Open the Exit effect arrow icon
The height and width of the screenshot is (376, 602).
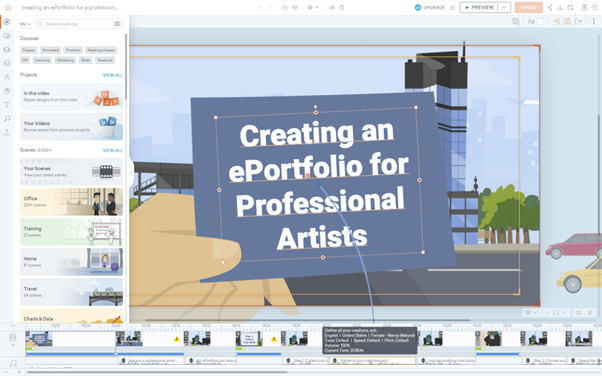tap(578, 22)
